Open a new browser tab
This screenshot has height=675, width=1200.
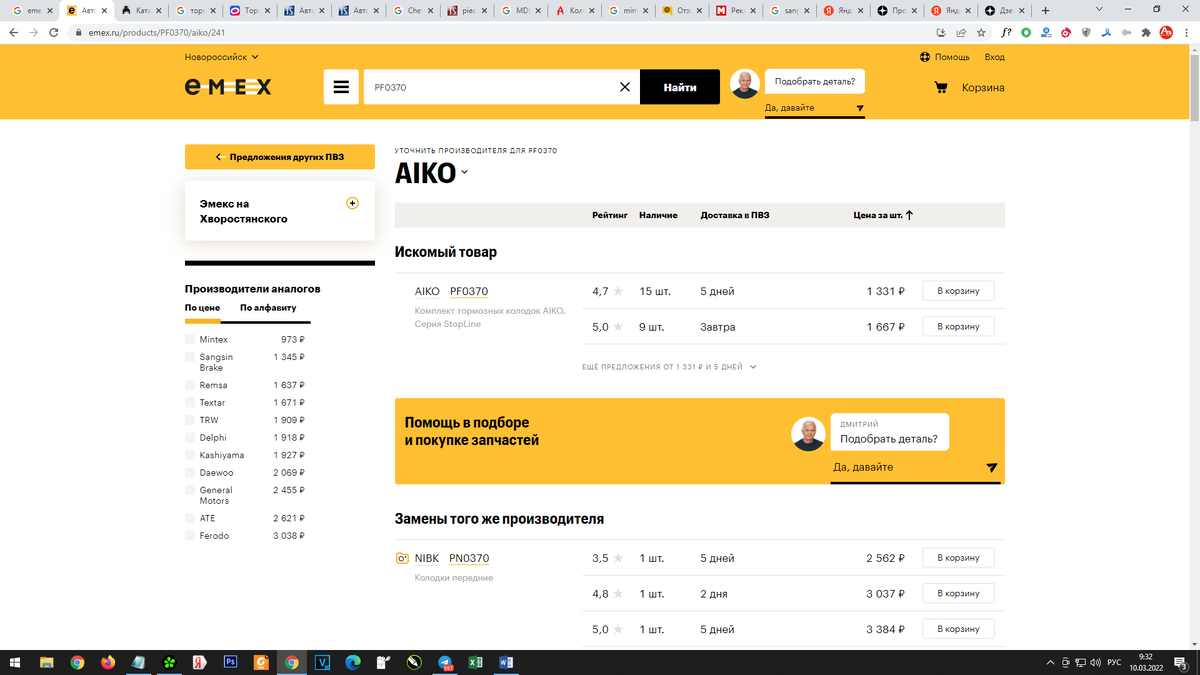(x=1045, y=10)
